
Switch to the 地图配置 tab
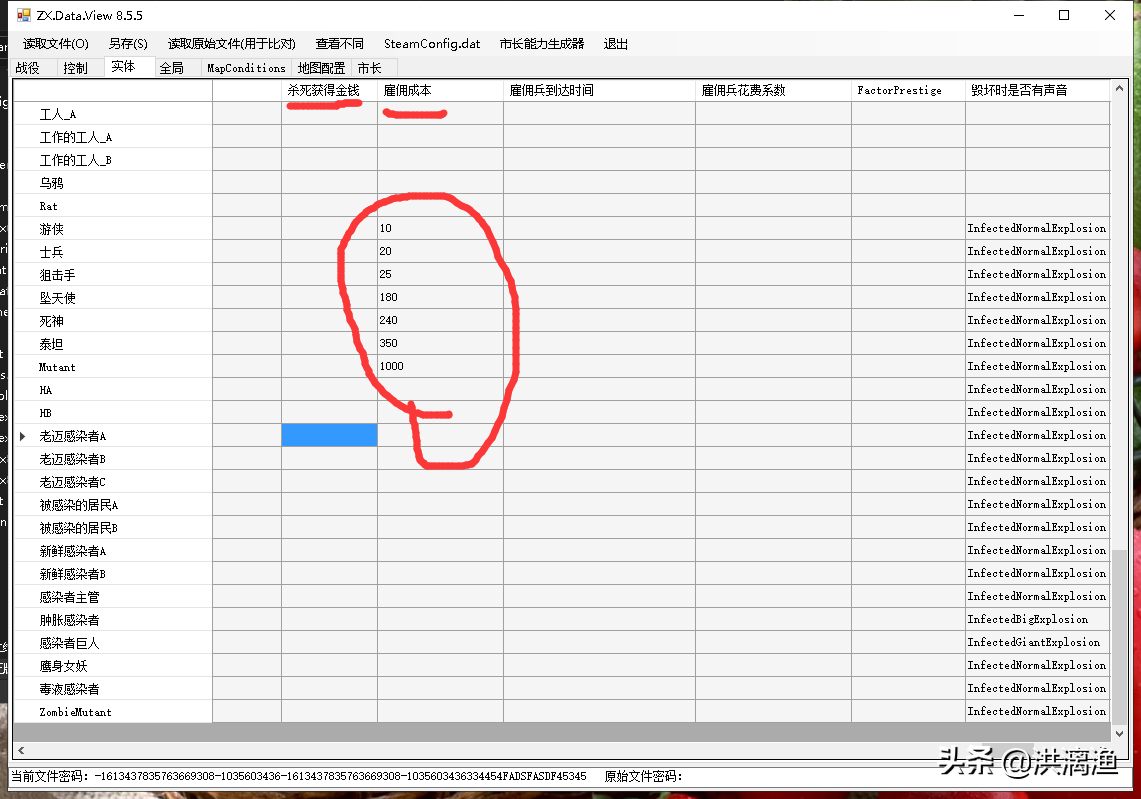[x=321, y=68]
